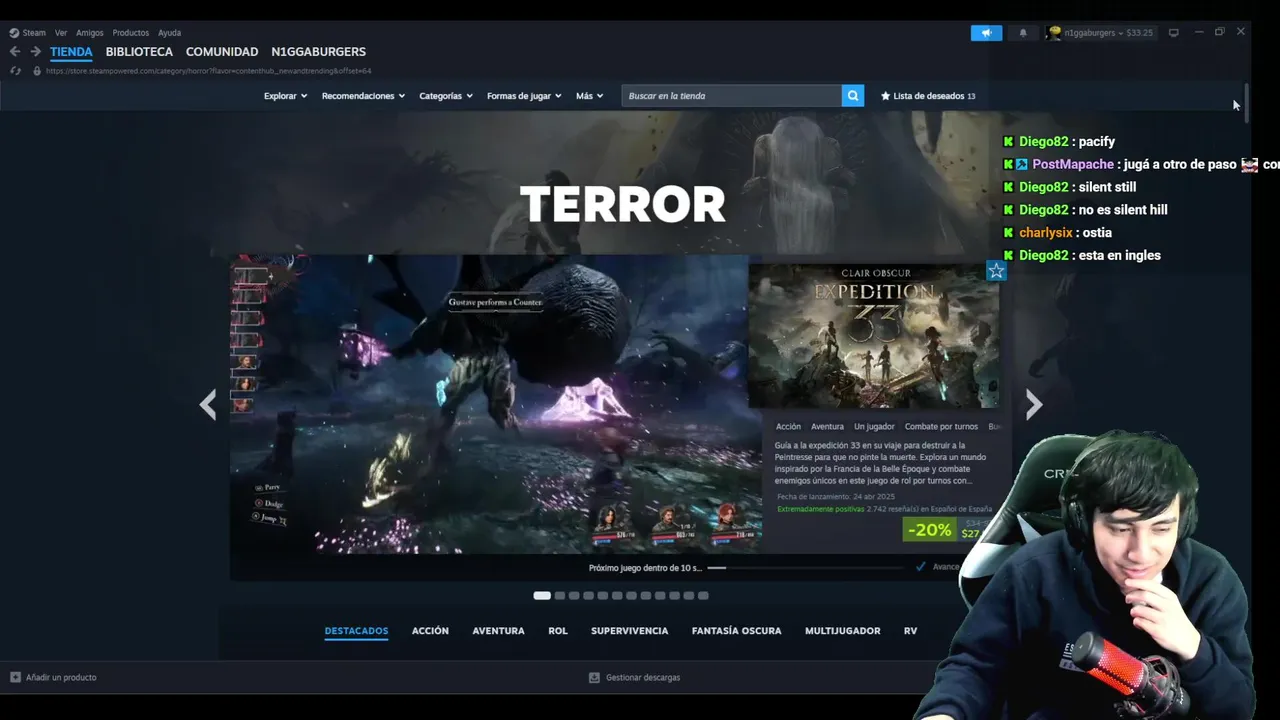Select the ACCIÓN tab

point(430,631)
